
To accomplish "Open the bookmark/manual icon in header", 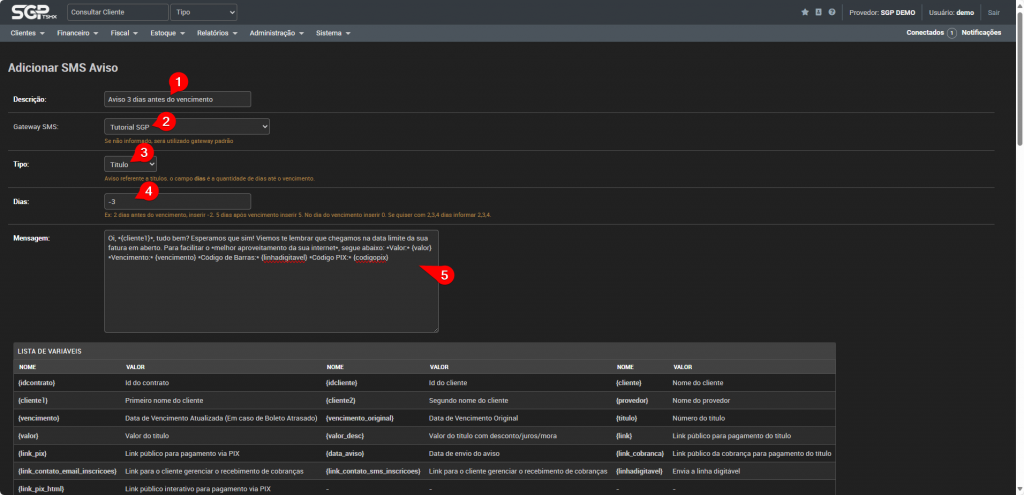I will pyautogui.click(x=818, y=12).
